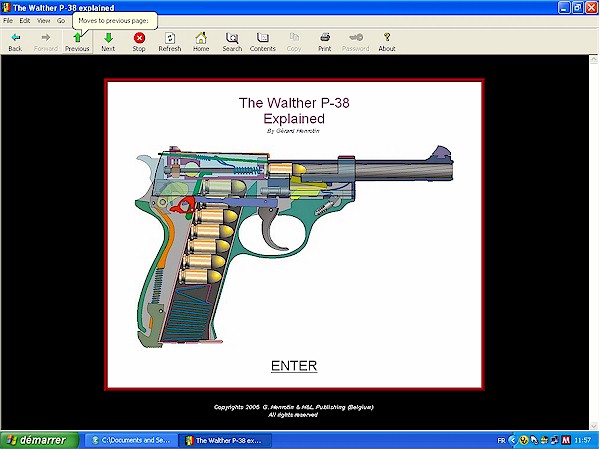Click the window title bar app icon

coord(6,7)
